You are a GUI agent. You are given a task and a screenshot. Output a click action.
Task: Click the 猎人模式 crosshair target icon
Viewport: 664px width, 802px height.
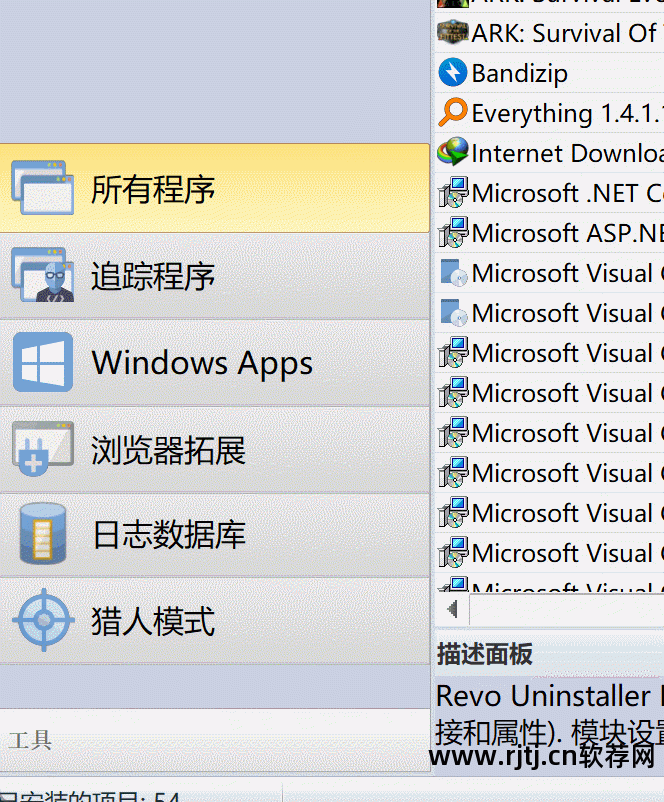point(43,620)
